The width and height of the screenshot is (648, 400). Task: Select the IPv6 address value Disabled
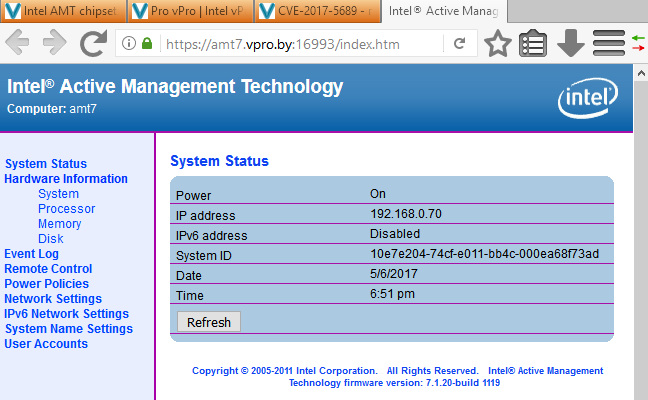tap(395, 233)
